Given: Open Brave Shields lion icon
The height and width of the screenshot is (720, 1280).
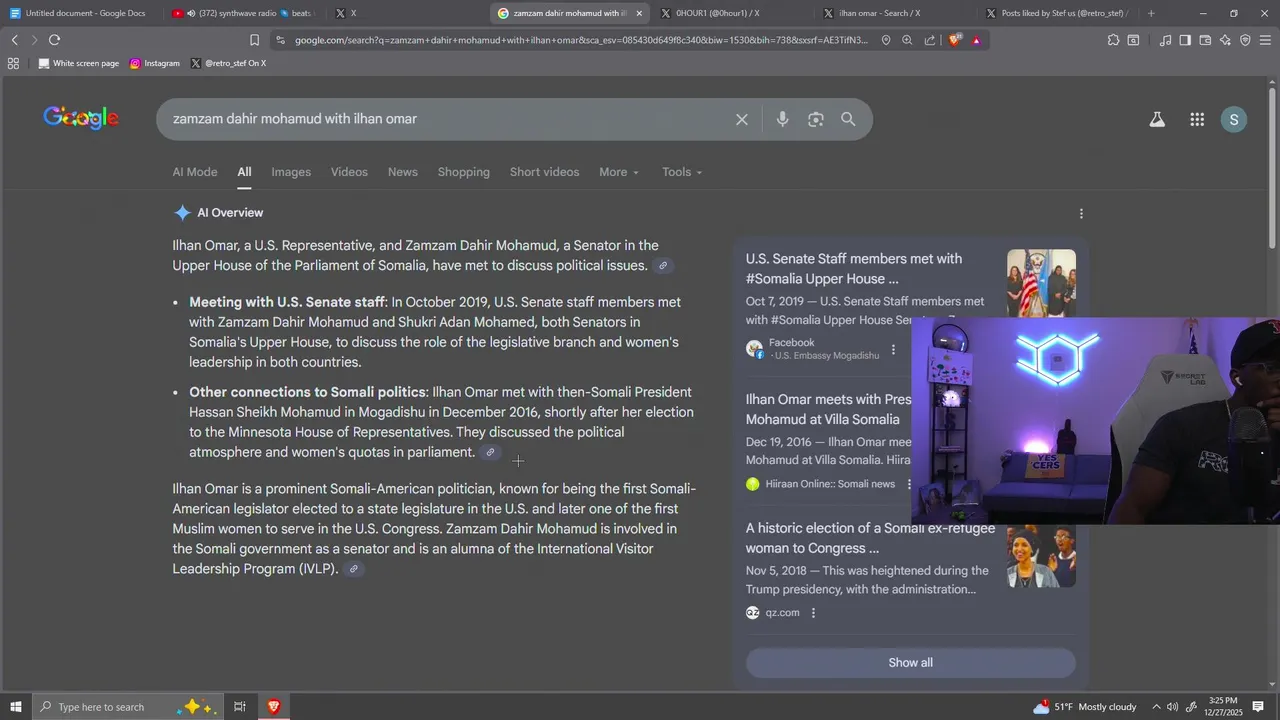Looking at the screenshot, I should point(954,40).
